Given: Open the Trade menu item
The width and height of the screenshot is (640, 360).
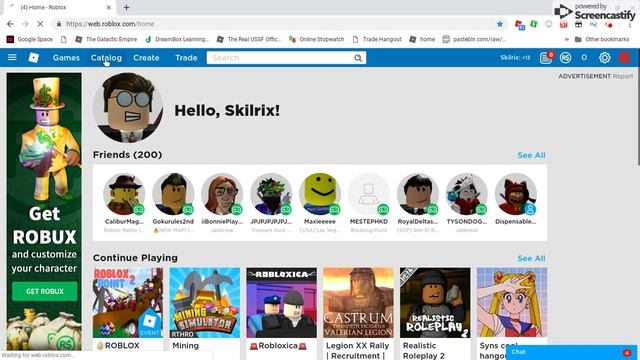Looking at the screenshot, I should coord(186,58).
